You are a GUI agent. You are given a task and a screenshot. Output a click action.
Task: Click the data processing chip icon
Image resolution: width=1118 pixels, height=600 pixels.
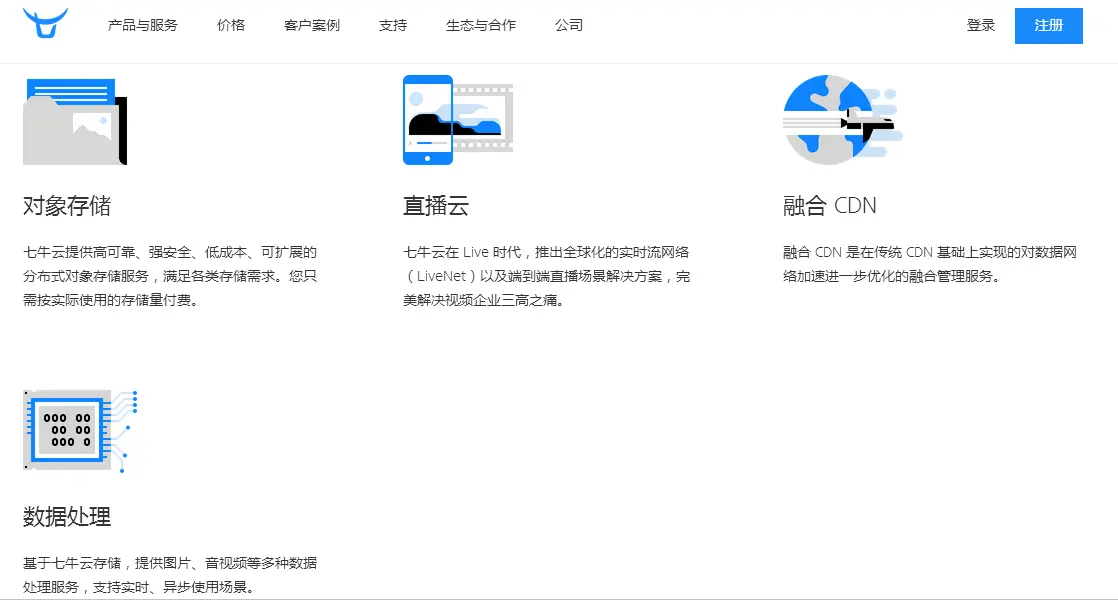(x=80, y=430)
